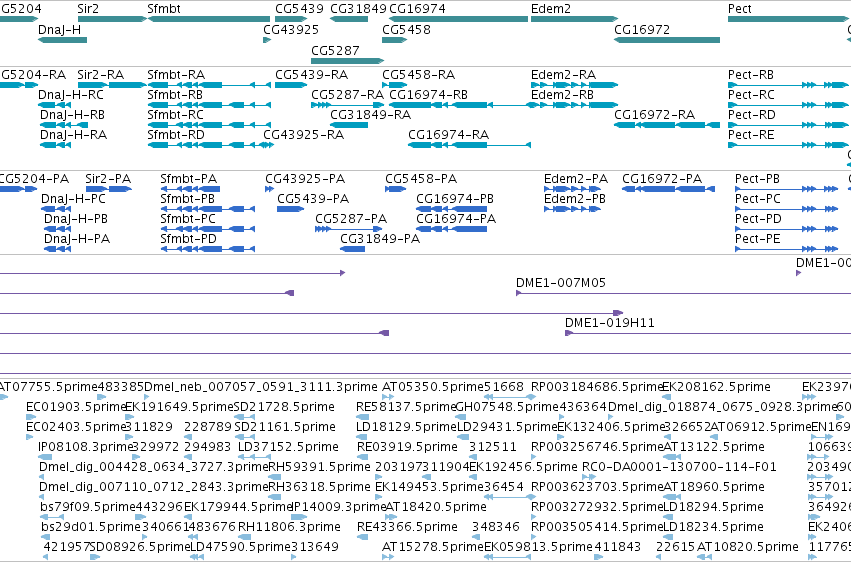Select the CG5287-RA transcript label
This screenshot has width=851, height=562.
point(347,94)
